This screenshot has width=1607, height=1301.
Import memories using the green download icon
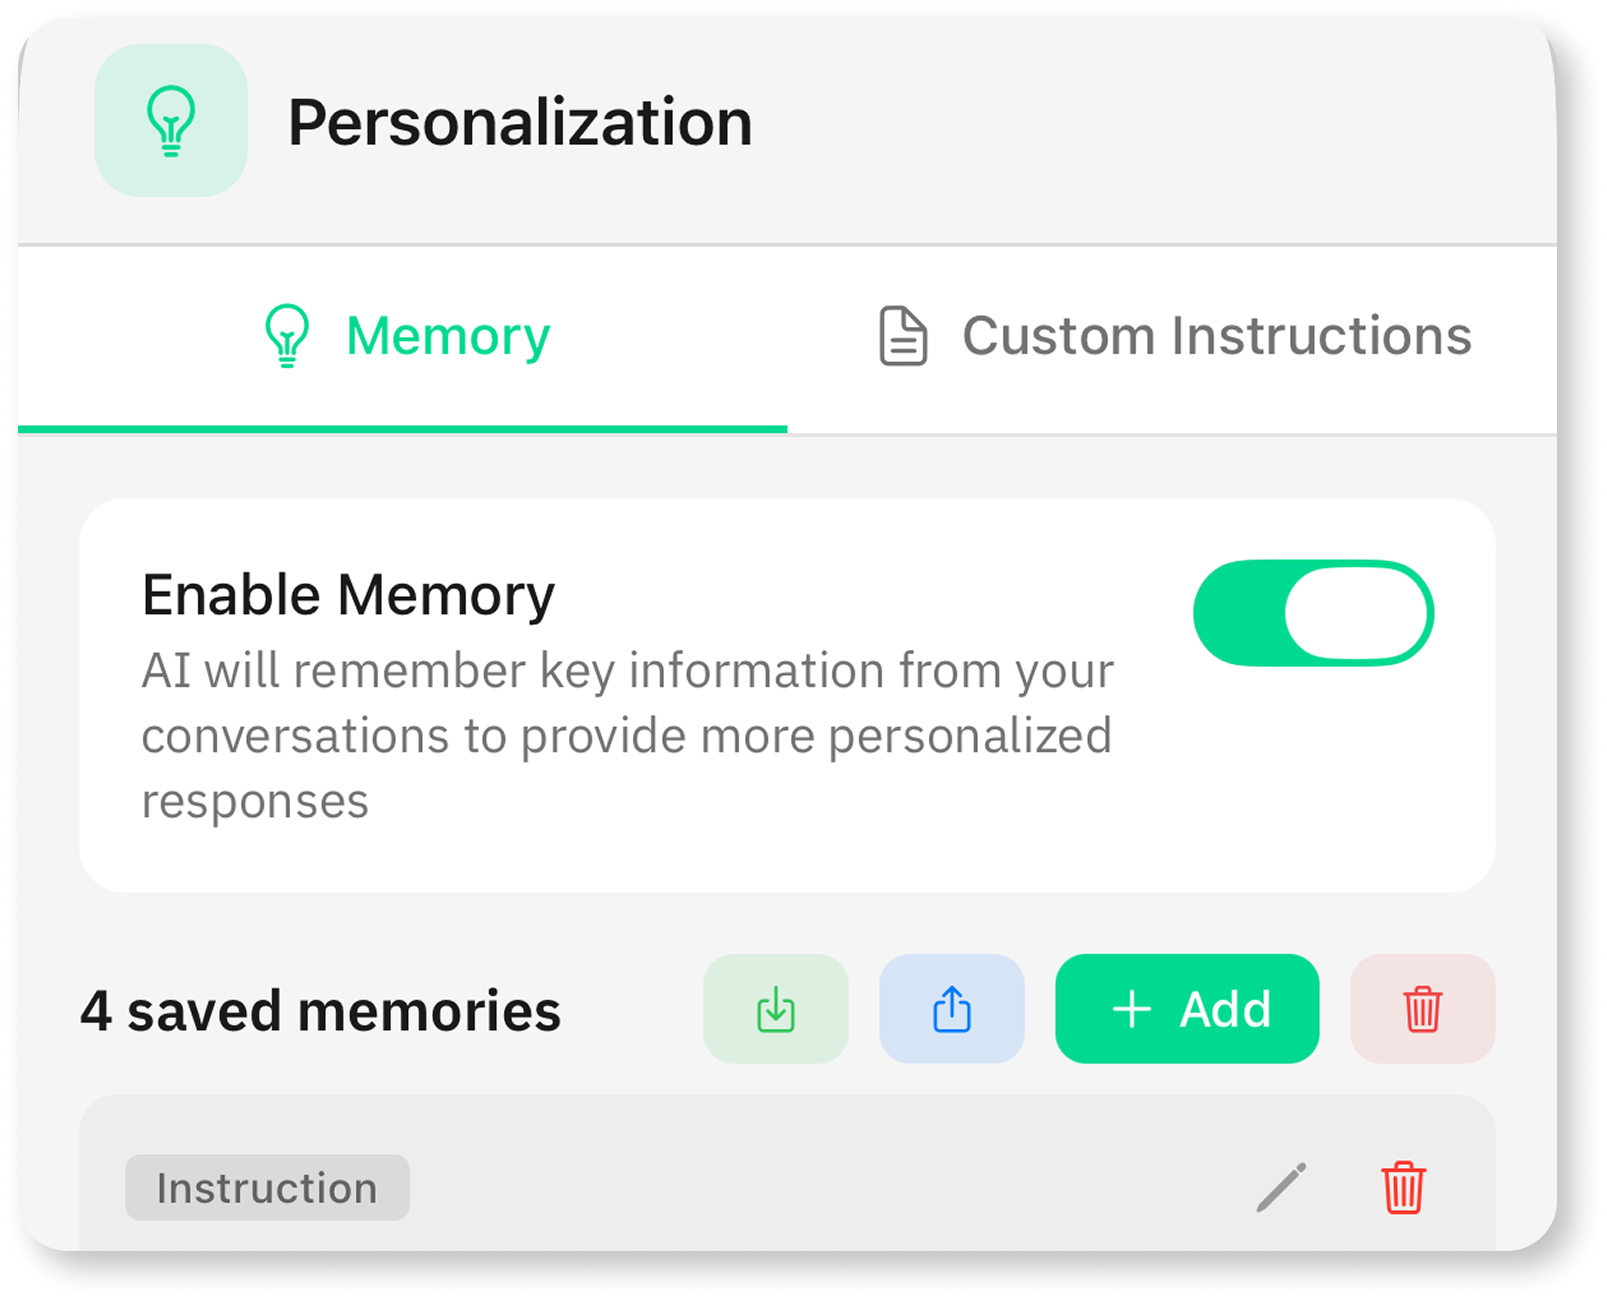click(x=776, y=1009)
